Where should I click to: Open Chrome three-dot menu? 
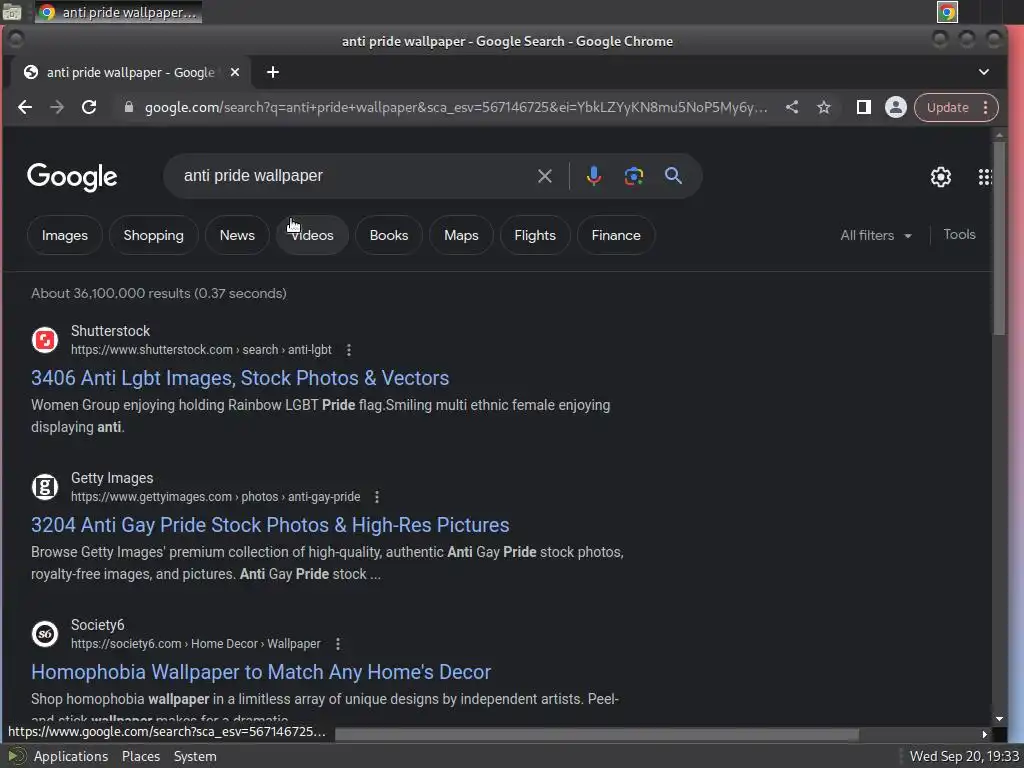click(x=985, y=107)
